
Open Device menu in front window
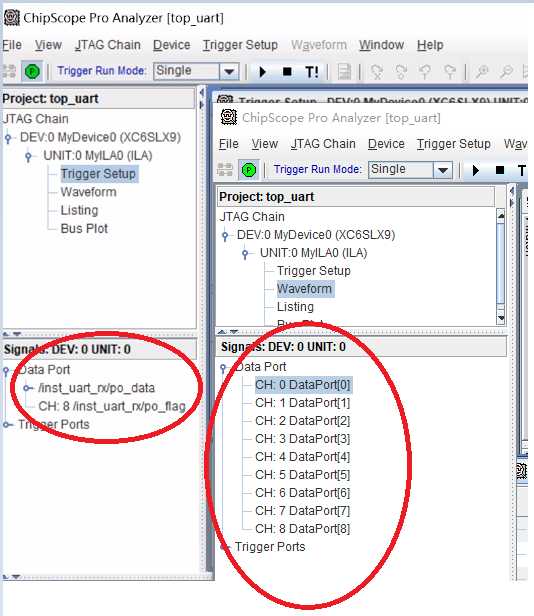pos(386,144)
